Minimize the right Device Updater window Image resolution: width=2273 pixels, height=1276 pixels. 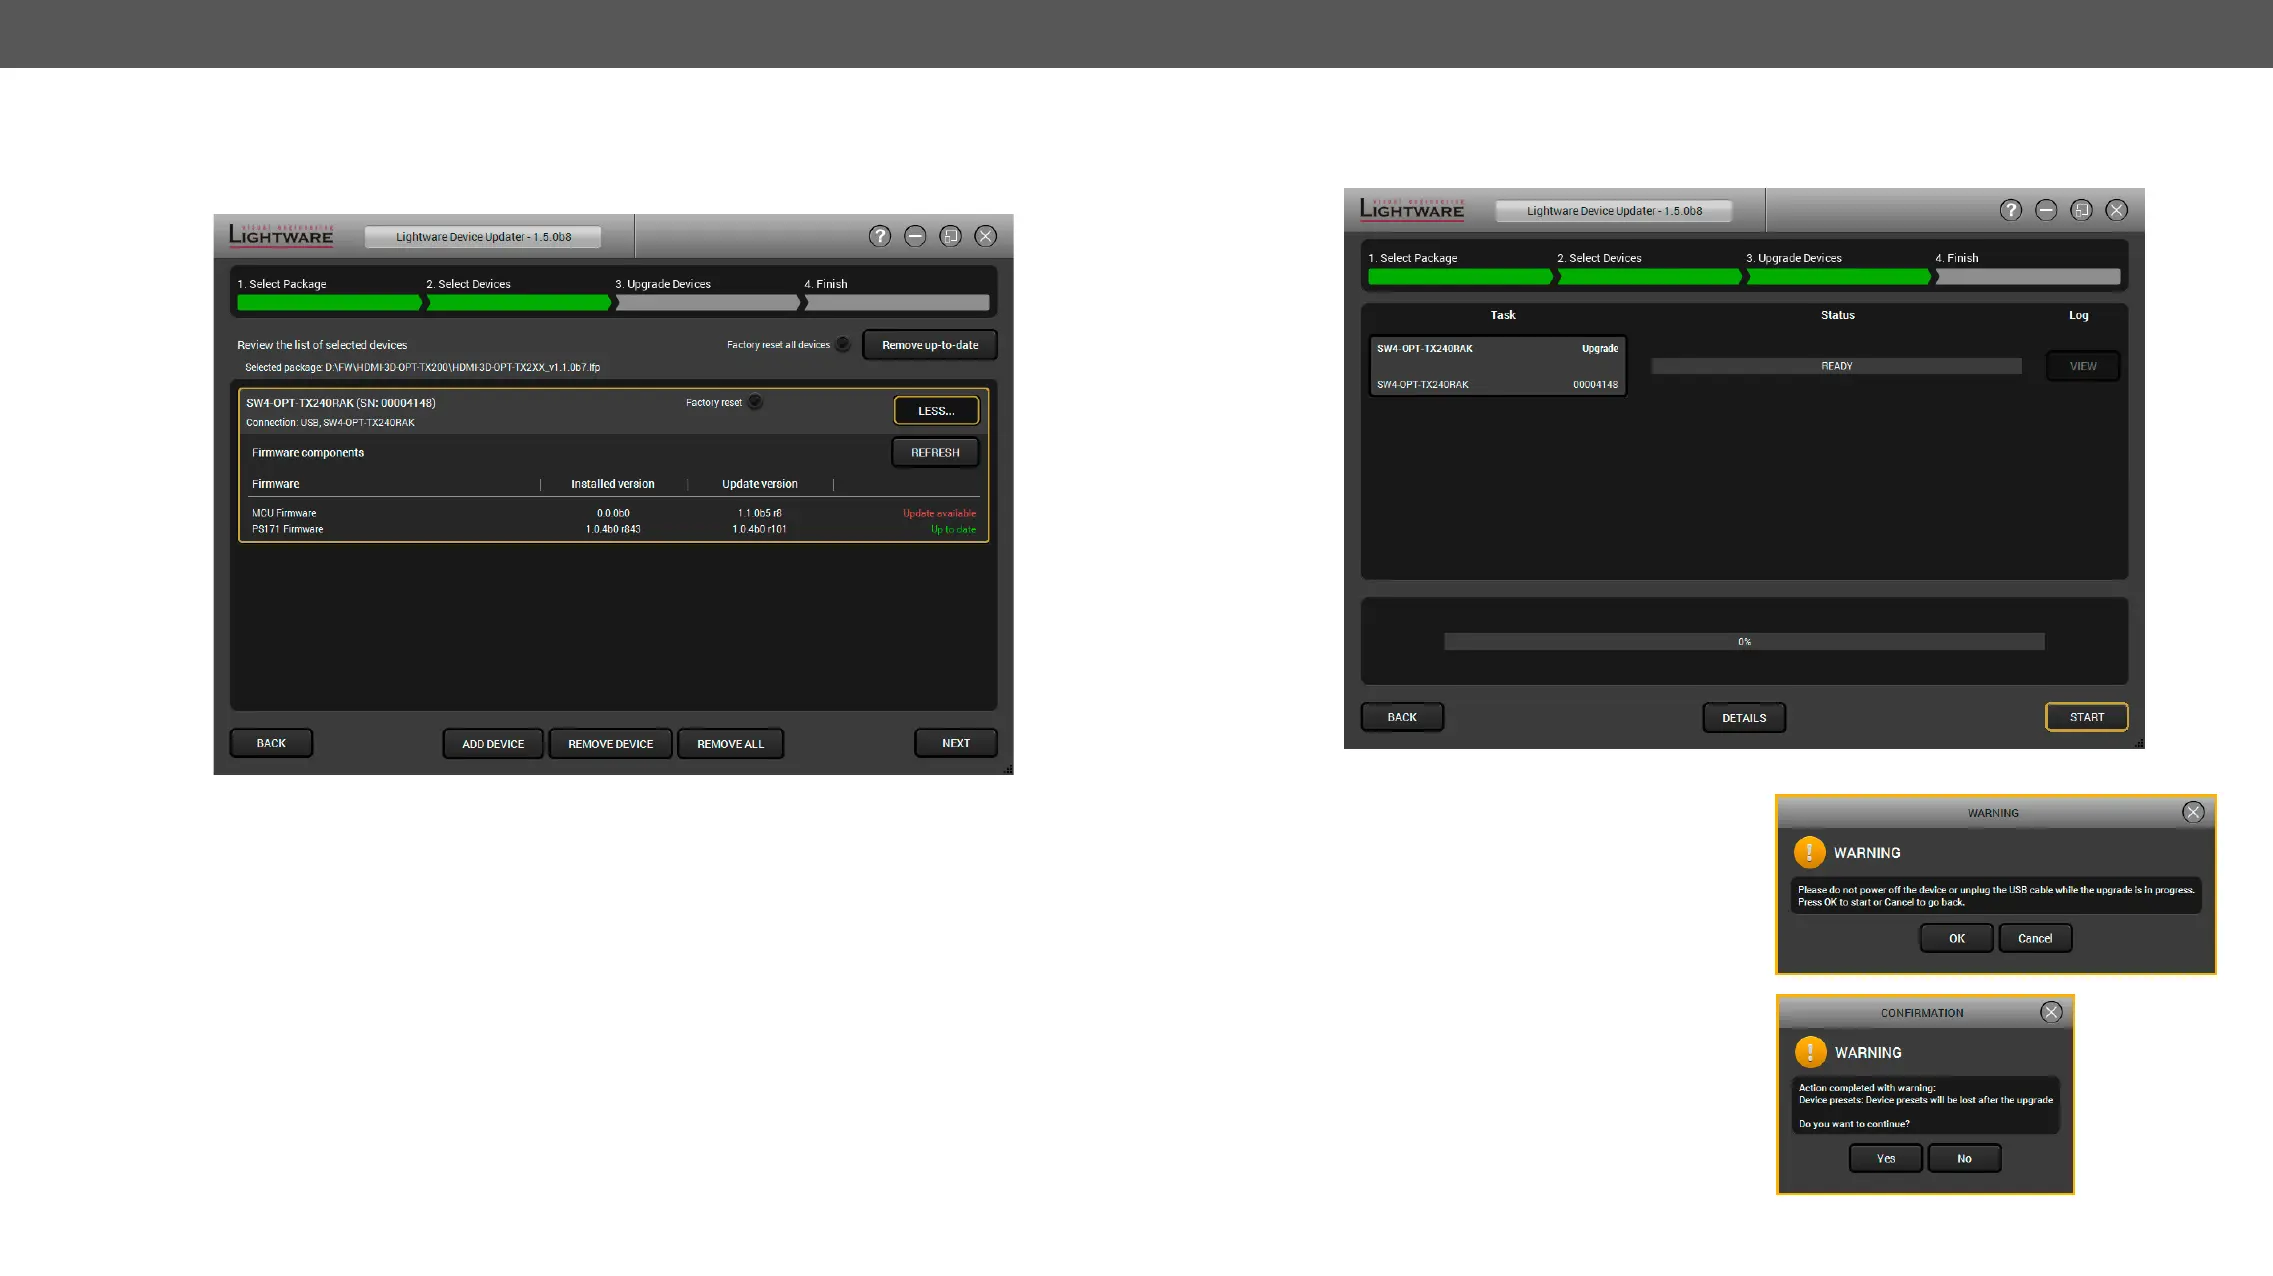point(2046,210)
